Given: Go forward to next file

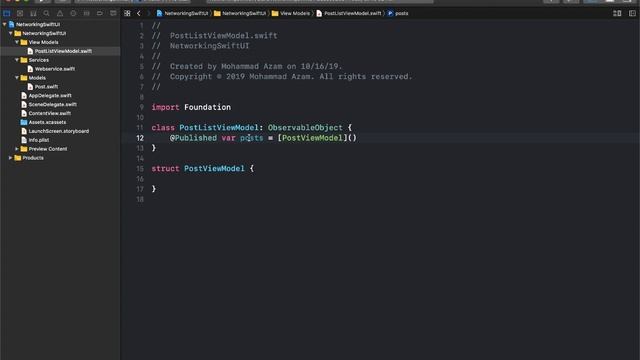Looking at the screenshot, I should [x=148, y=13].
